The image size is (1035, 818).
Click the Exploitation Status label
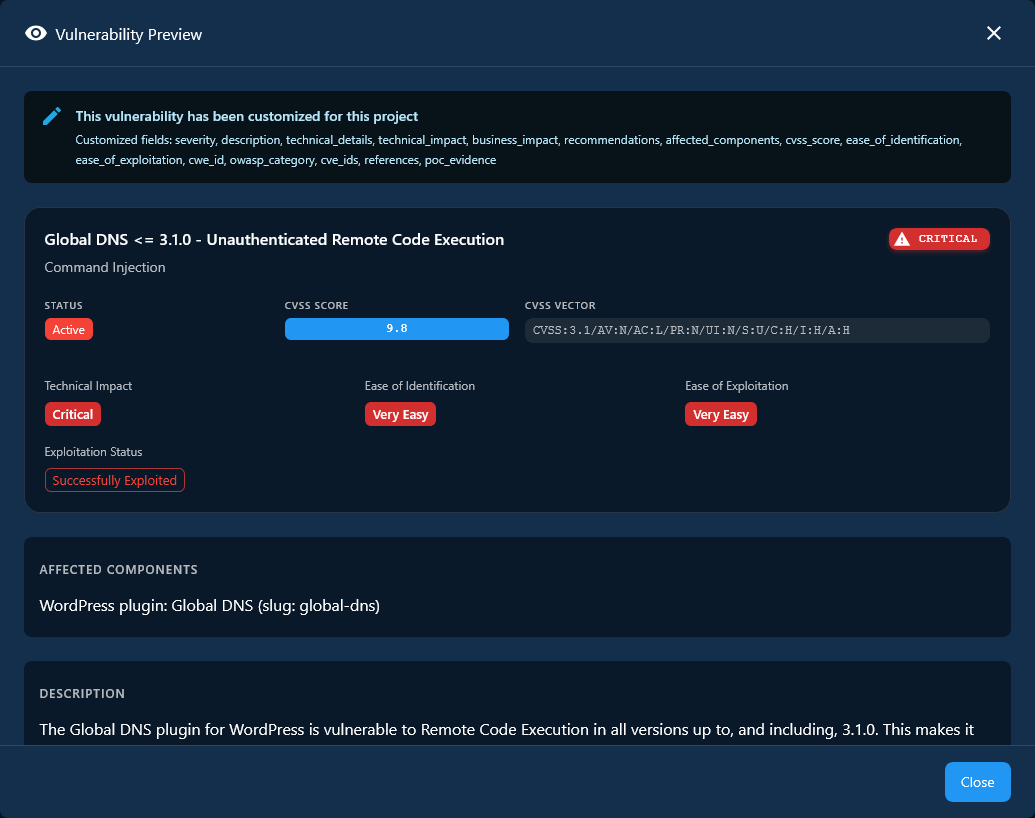click(x=93, y=452)
